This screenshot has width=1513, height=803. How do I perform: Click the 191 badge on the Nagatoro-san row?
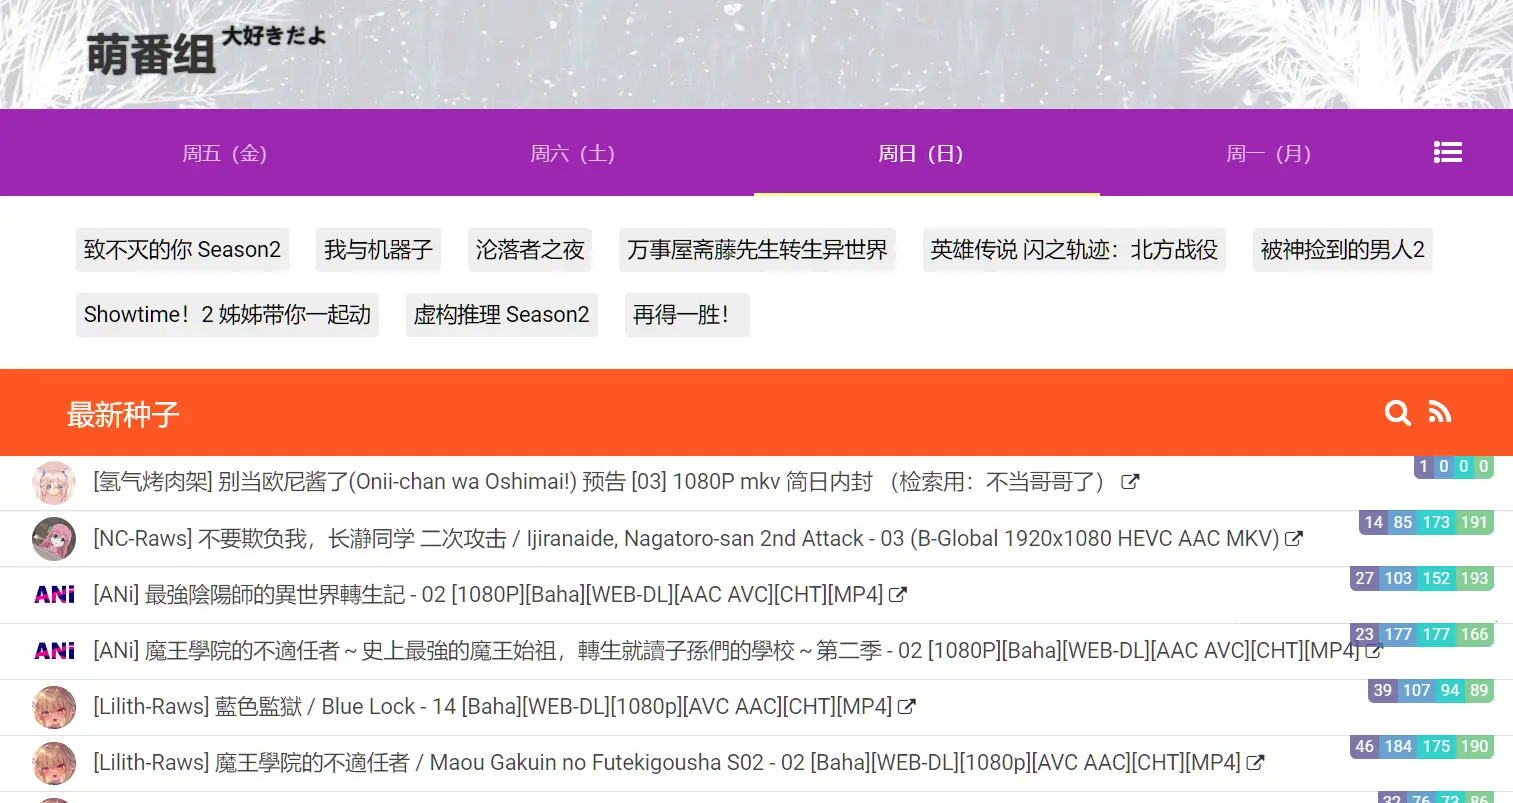[x=1474, y=522]
